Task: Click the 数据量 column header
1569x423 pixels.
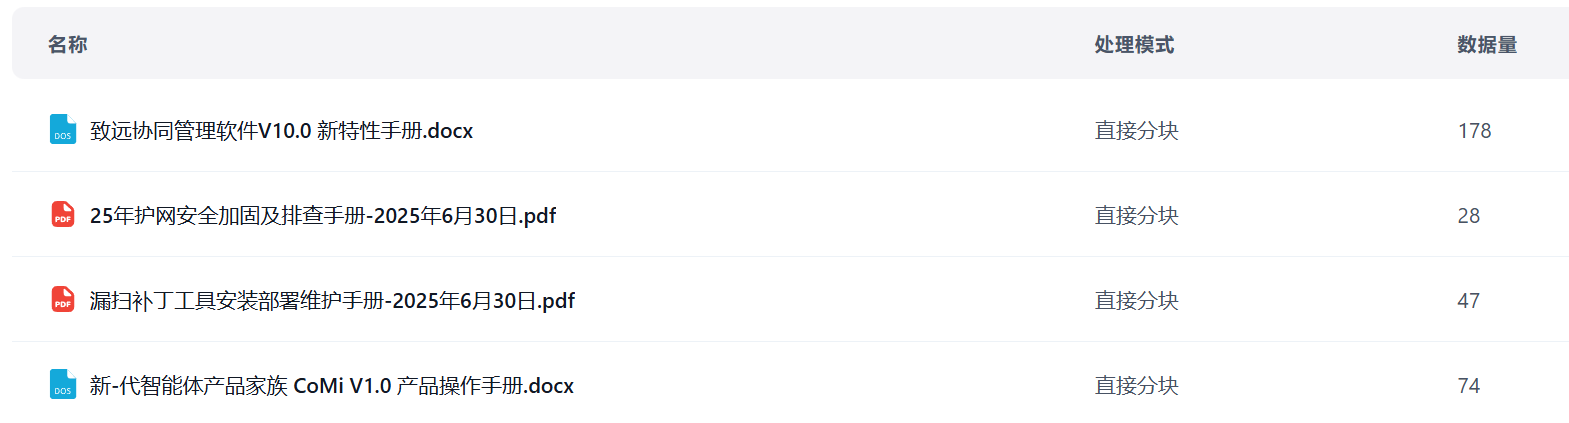Action: pos(1487,44)
